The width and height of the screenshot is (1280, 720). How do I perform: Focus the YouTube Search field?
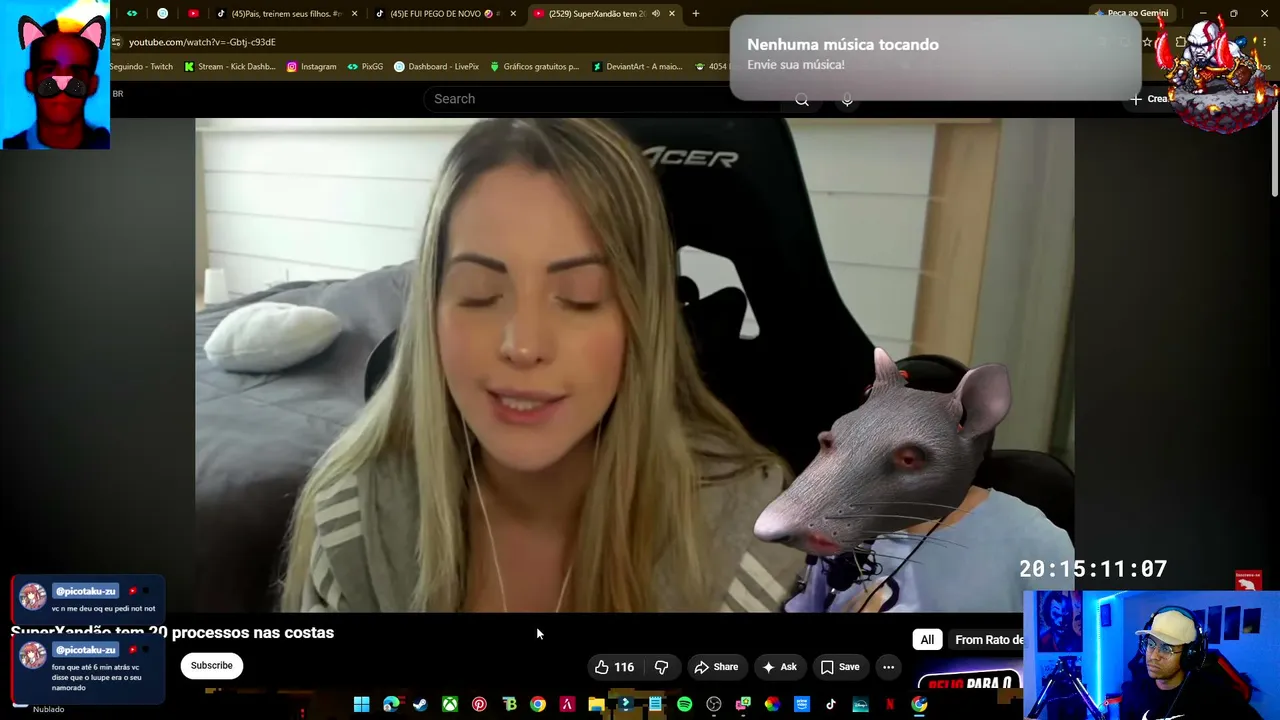coord(600,99)
